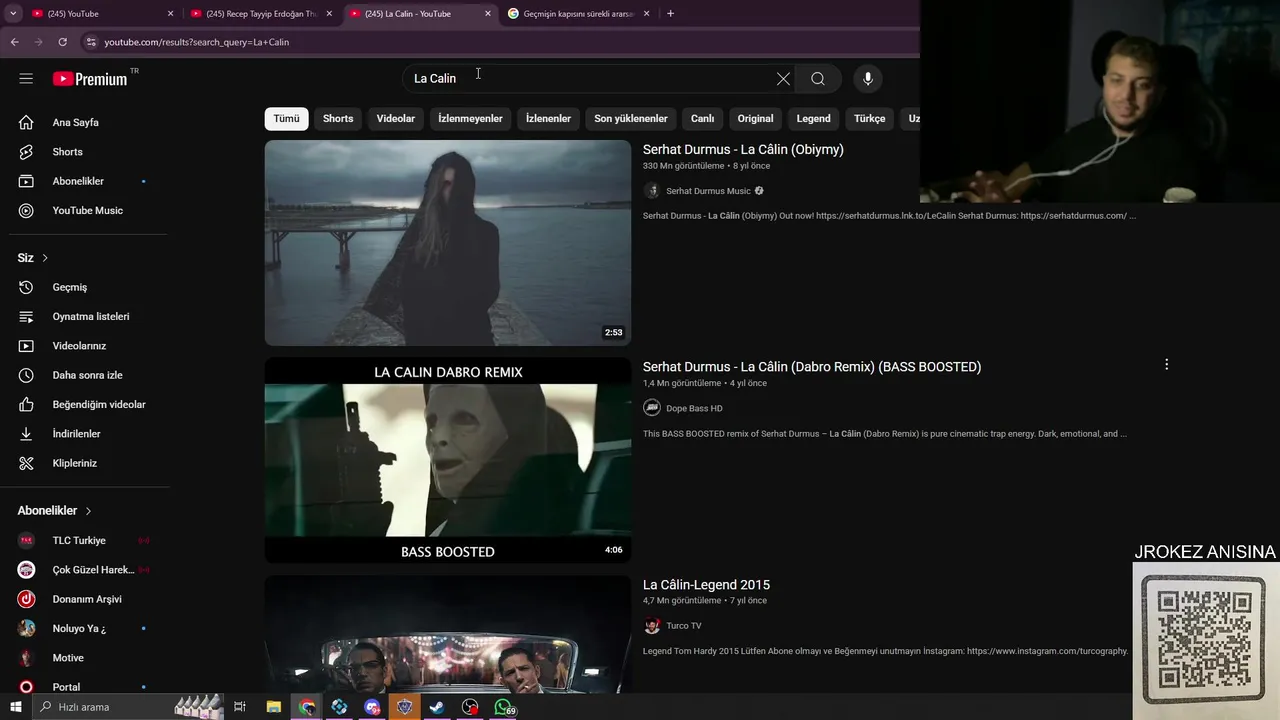Open La Câlin (Dabro Remix) BASS BOOSTED title
The width and height of the screenshot is (1280, 720).
812,367
